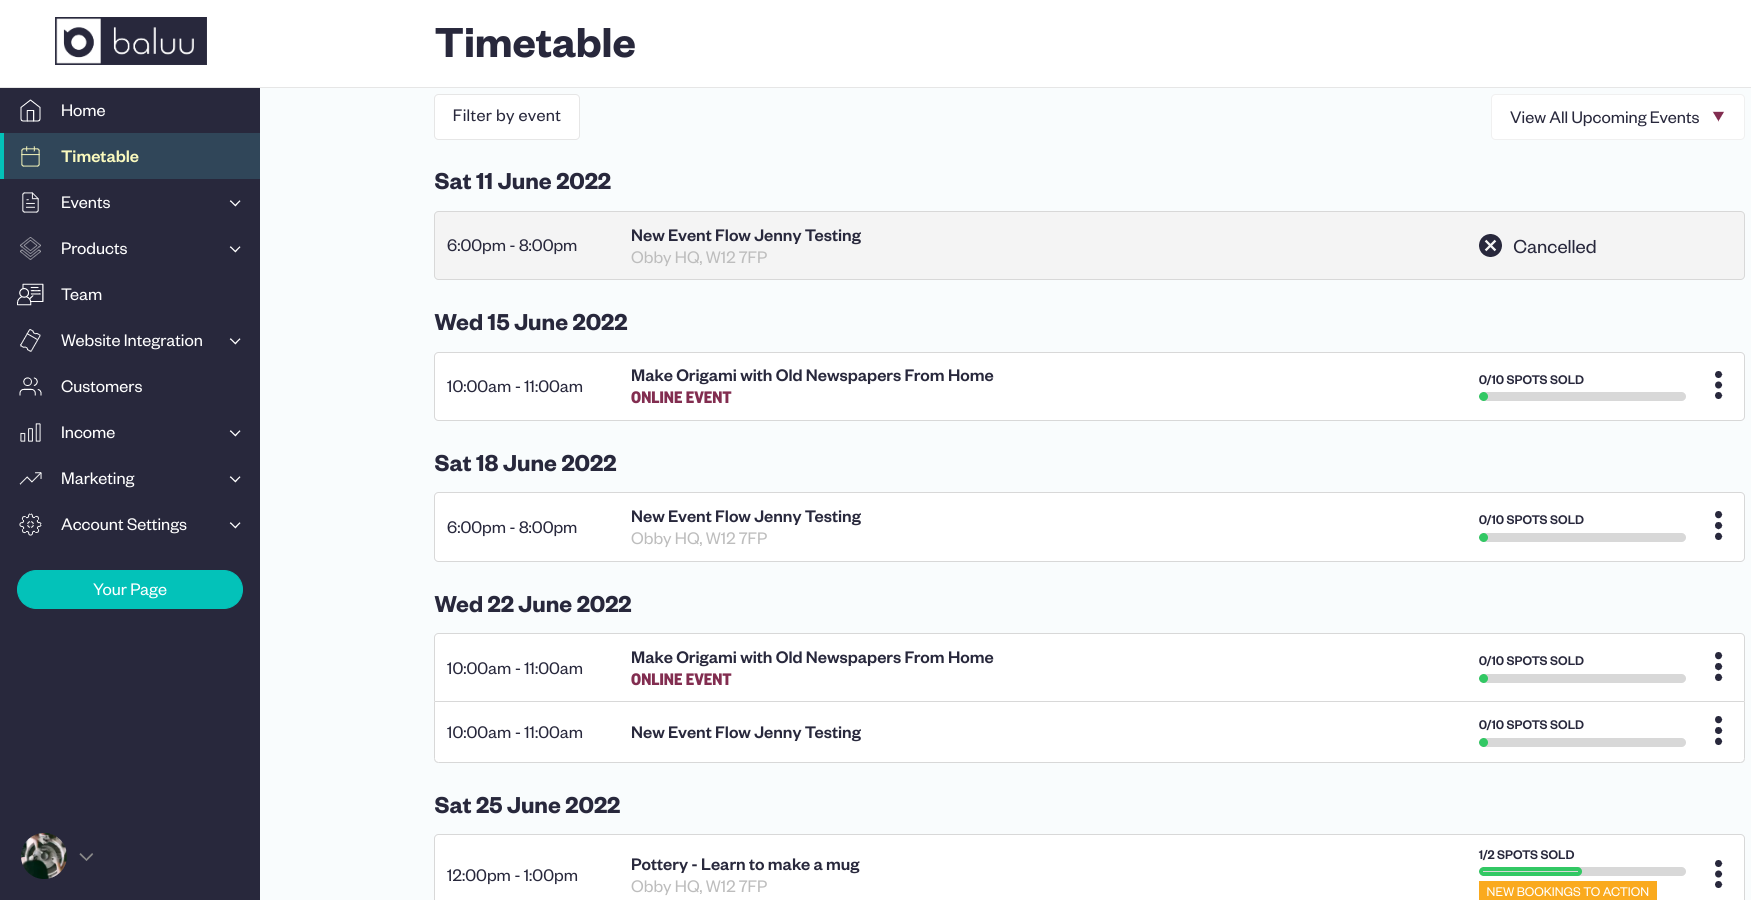
Task: Click the Your Page button
Action: [x=130, y=589]
